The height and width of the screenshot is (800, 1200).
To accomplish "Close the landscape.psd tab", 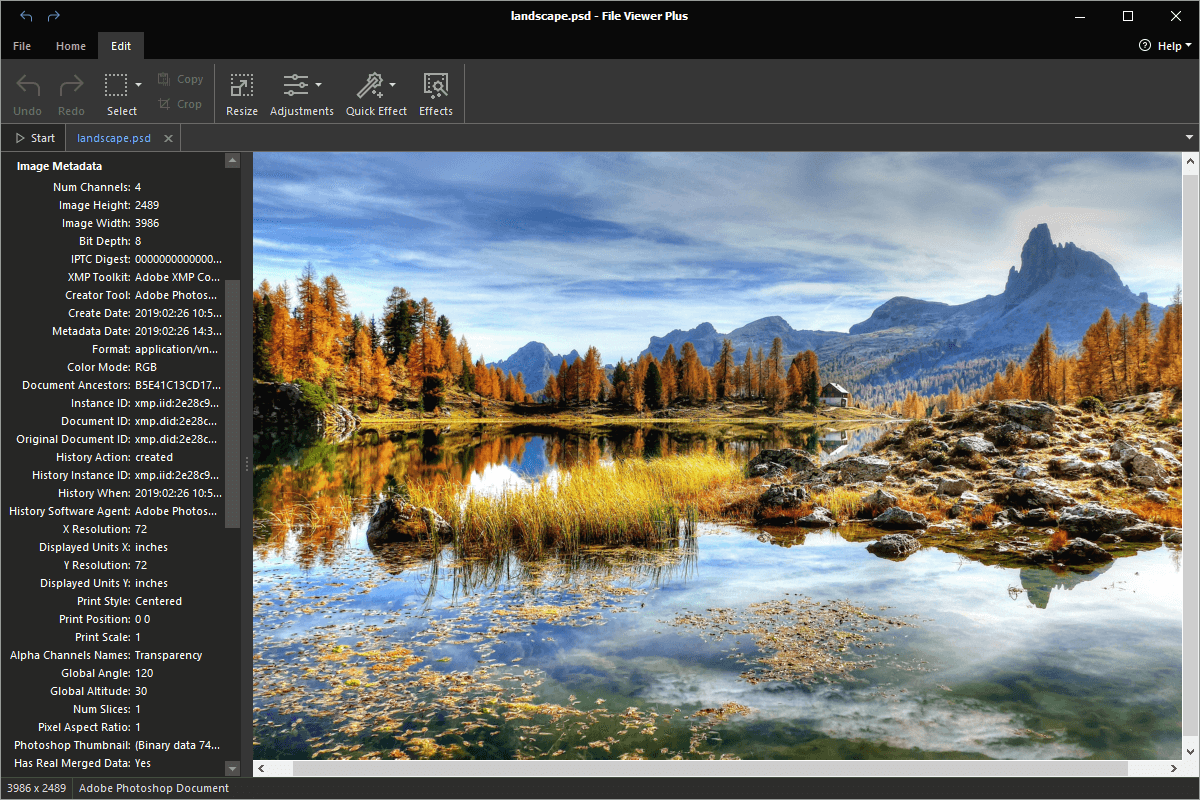I will coord(168,138).
